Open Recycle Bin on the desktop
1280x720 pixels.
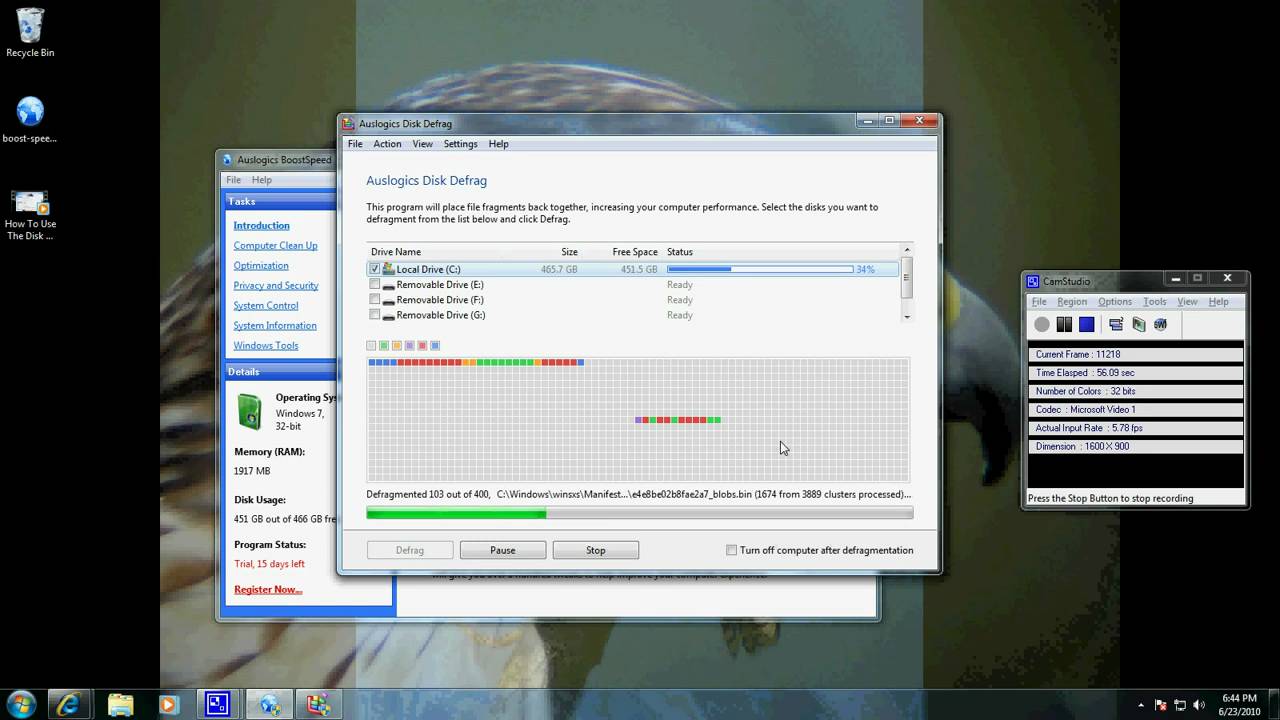point(30,32)
